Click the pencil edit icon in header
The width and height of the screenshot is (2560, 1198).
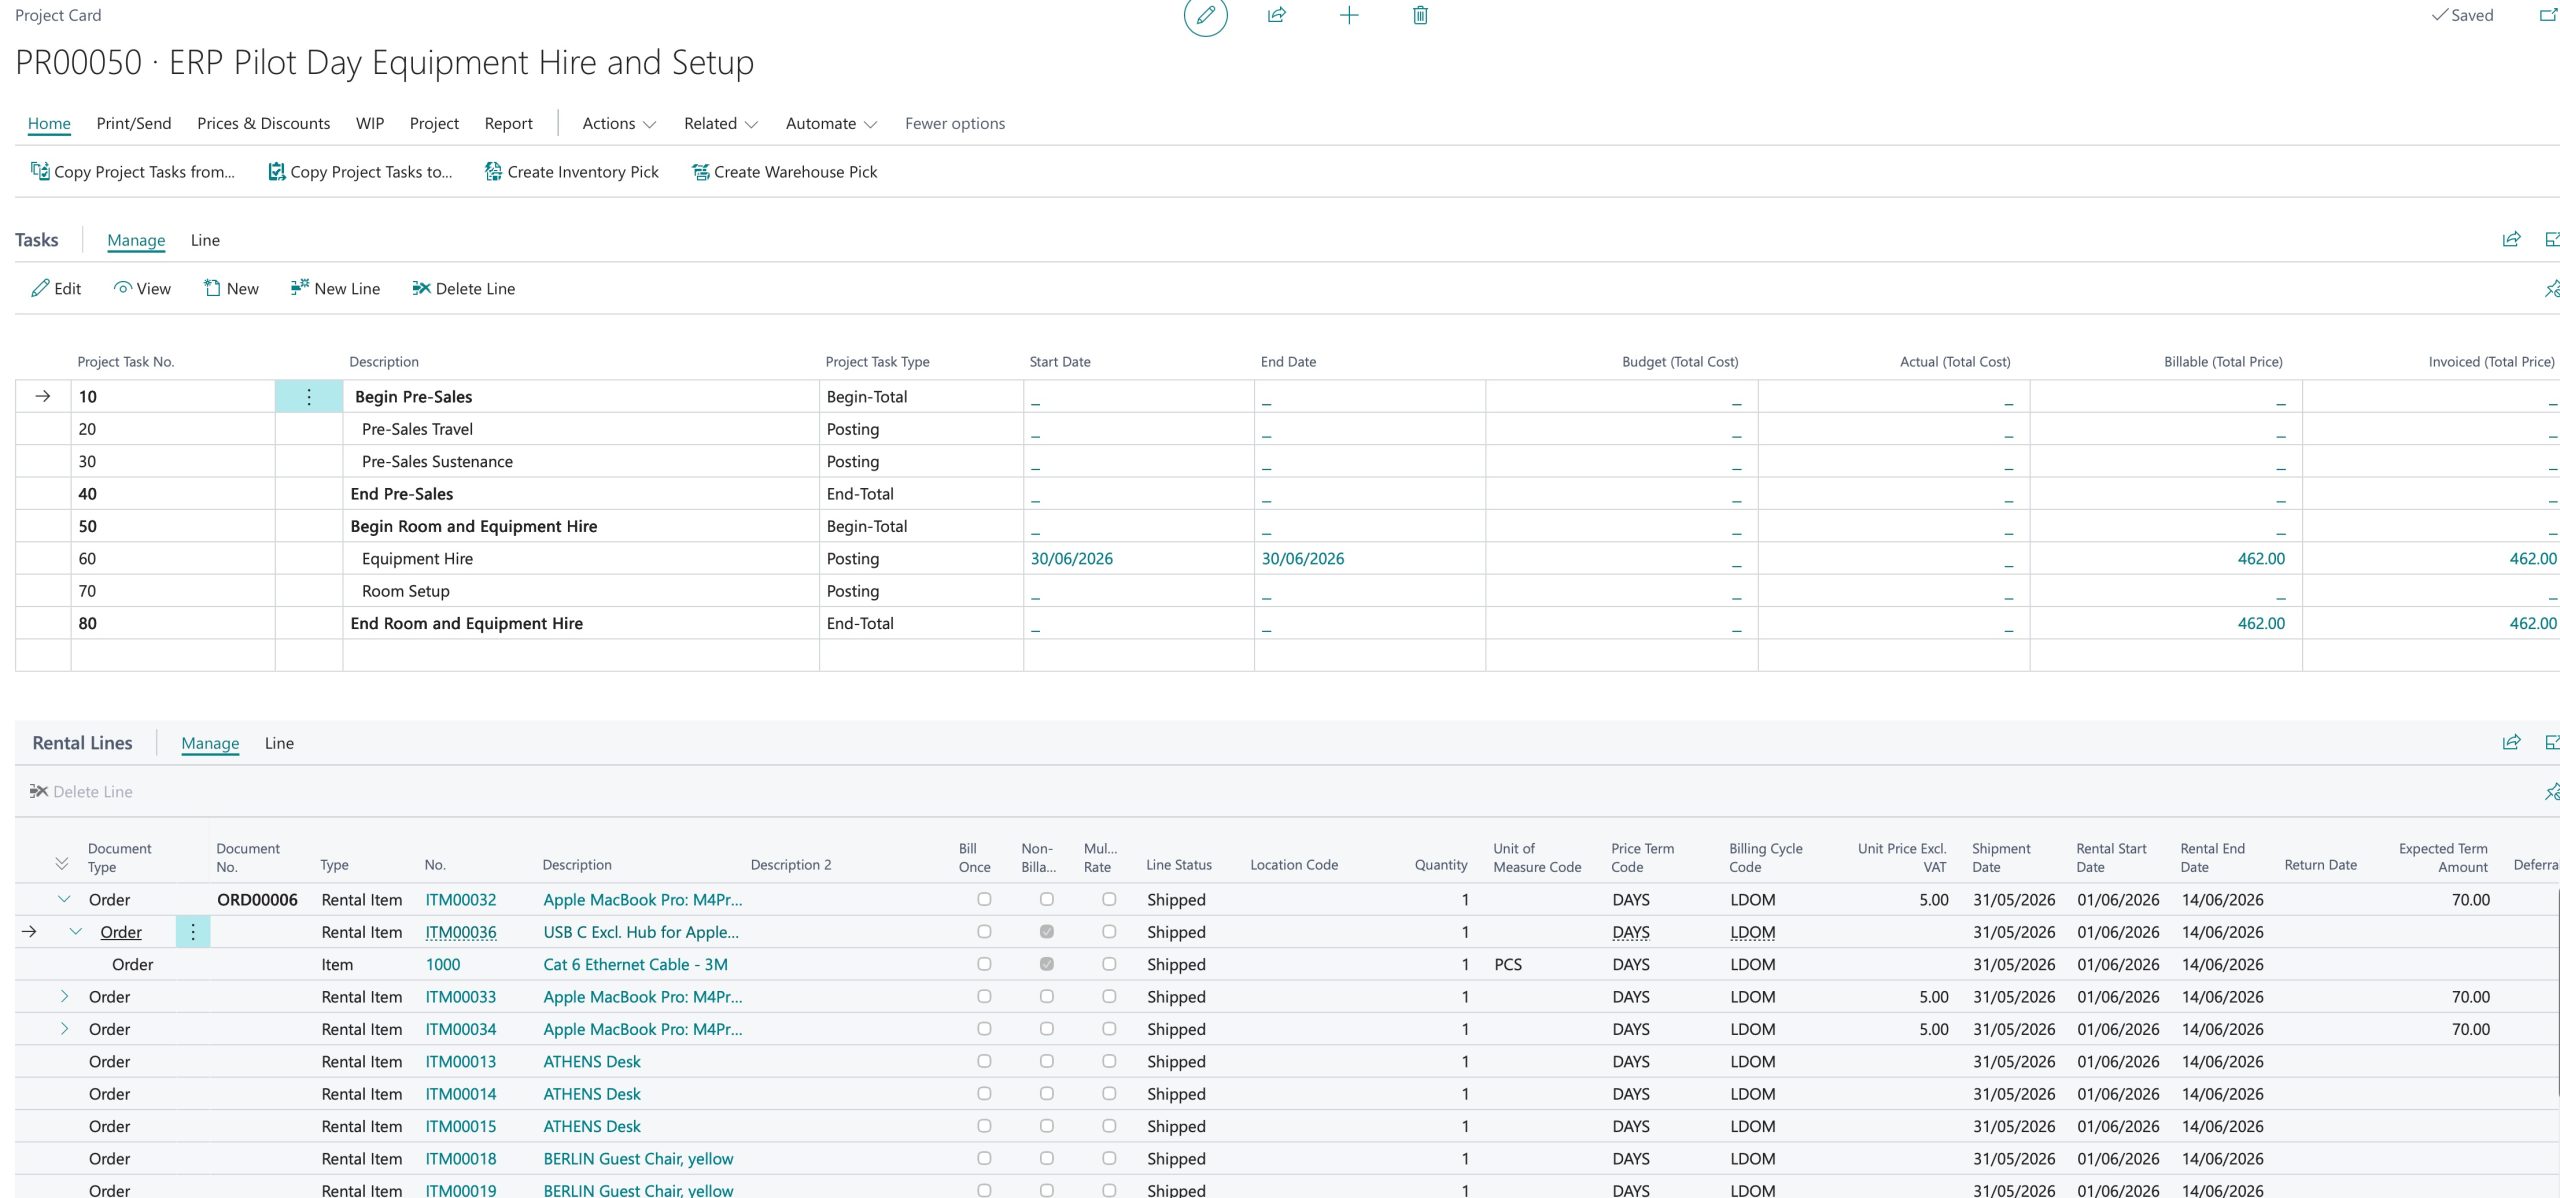click(1205, 15)
